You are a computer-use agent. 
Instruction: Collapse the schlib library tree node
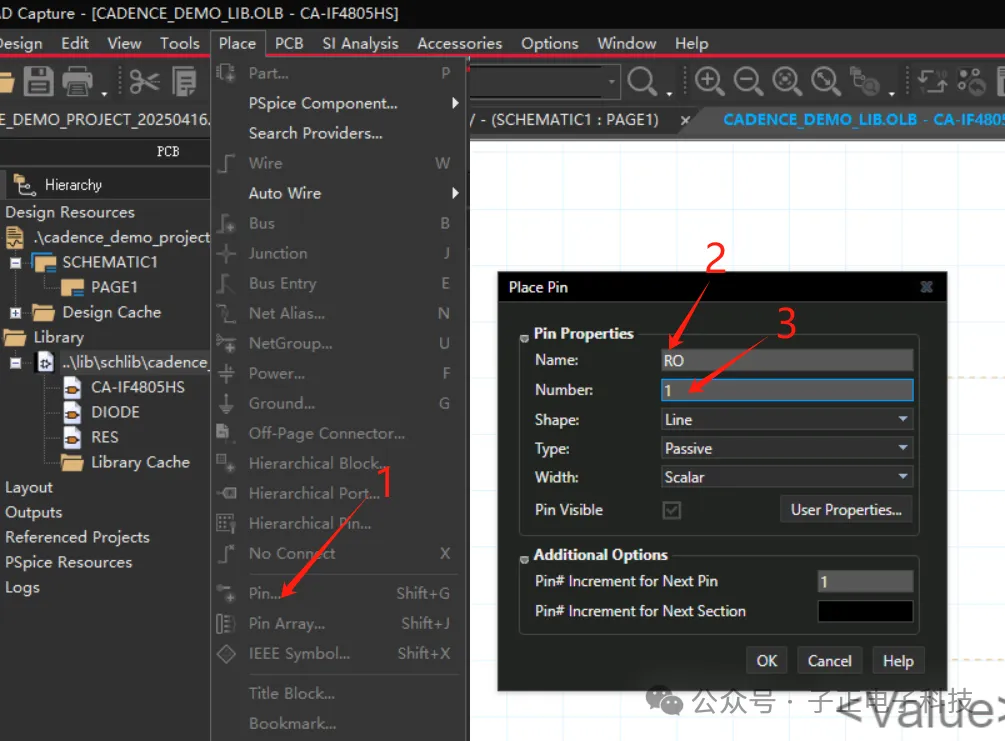(15, 363)
